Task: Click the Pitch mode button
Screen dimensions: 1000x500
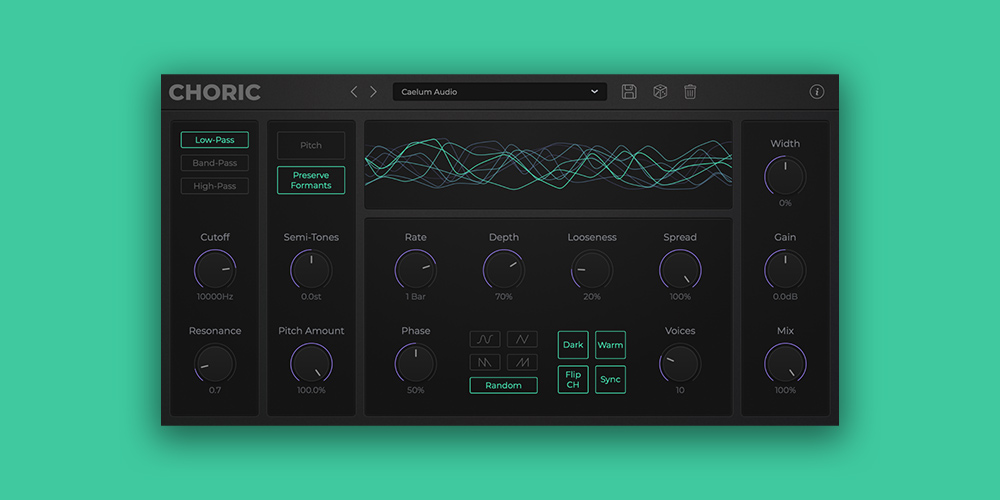Action: coord(311,145)
